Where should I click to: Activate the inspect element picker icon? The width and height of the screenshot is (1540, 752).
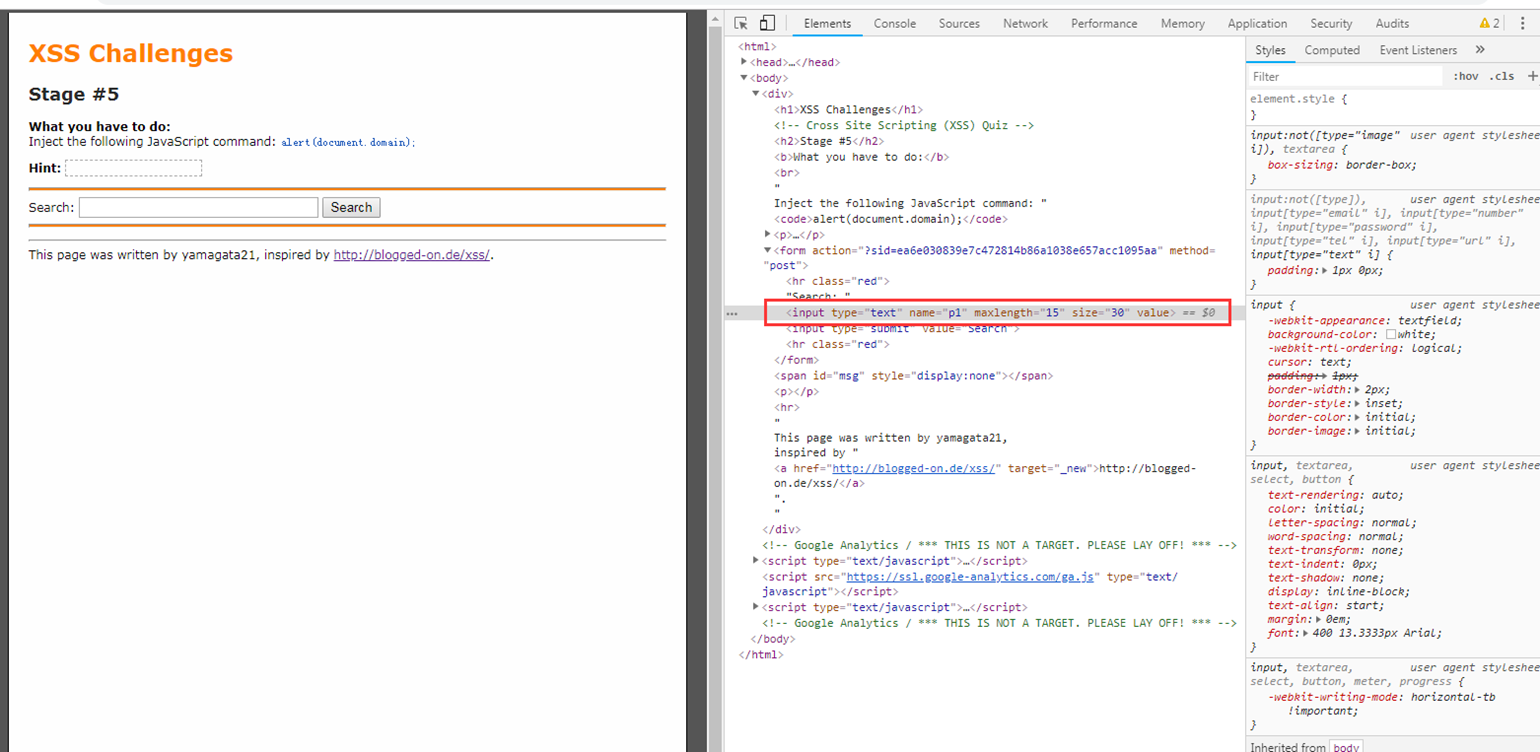741,23
